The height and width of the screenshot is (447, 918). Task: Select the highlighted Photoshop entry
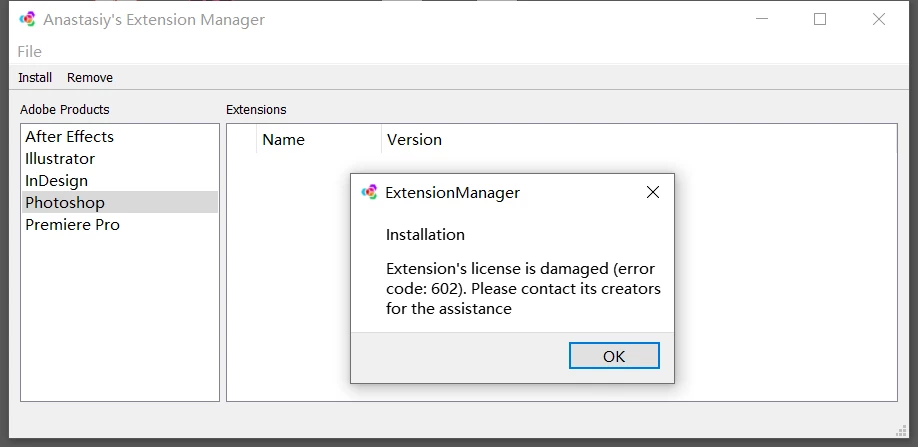120,202
